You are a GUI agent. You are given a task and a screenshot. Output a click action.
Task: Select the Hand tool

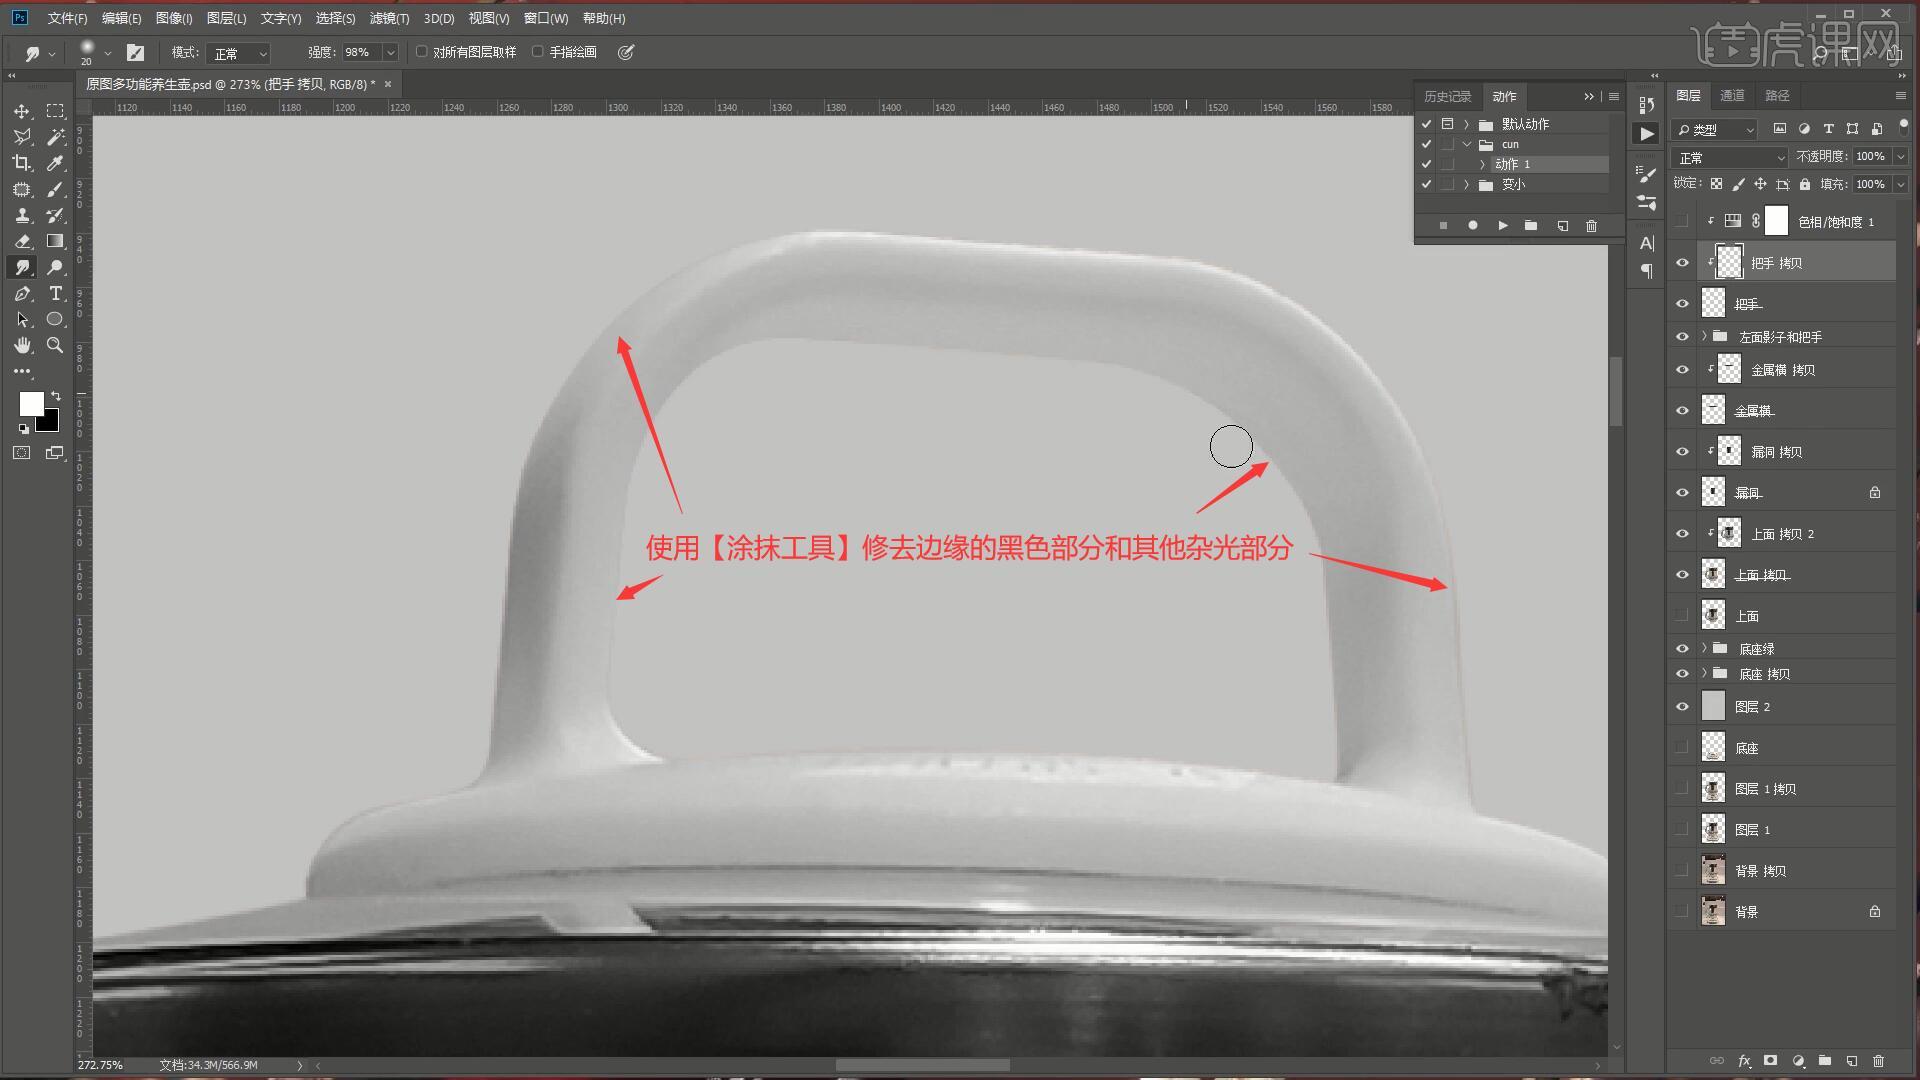(22, 345)
